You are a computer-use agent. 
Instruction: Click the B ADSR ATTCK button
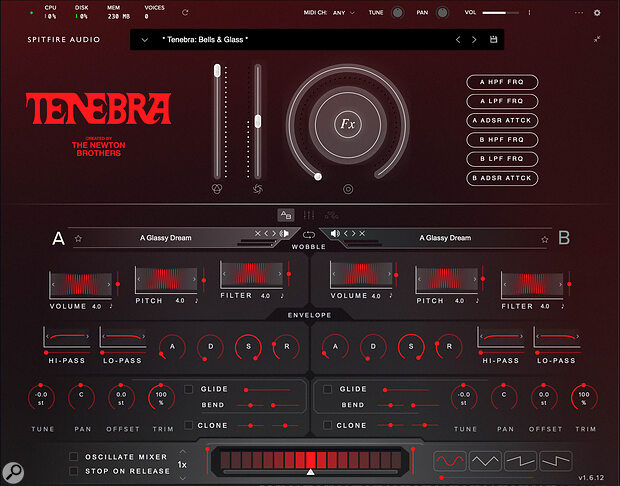(502, 178)
